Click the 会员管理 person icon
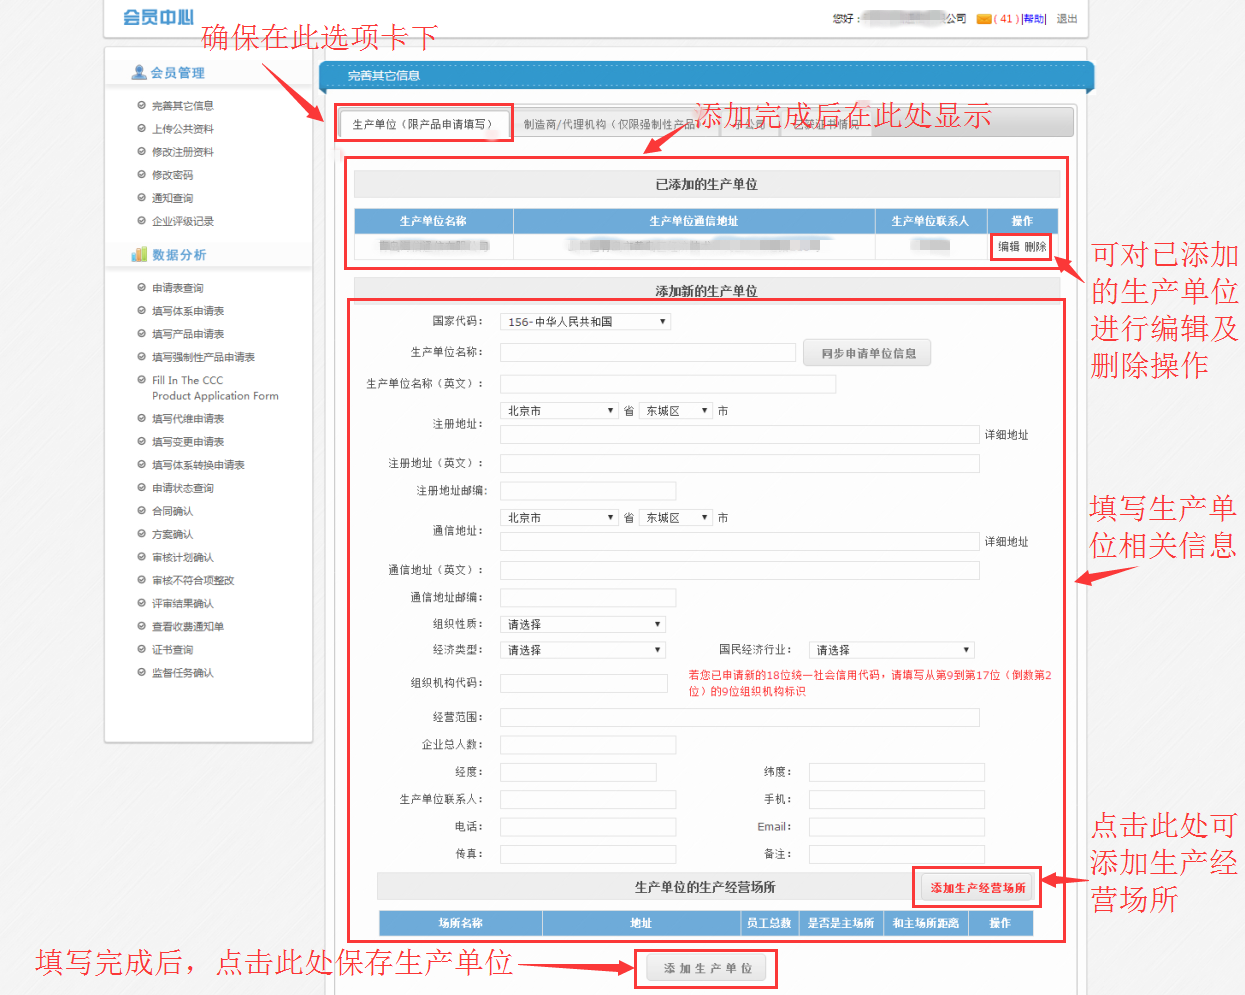This screenshot has height=995, width=1245. tap(139, 72)
